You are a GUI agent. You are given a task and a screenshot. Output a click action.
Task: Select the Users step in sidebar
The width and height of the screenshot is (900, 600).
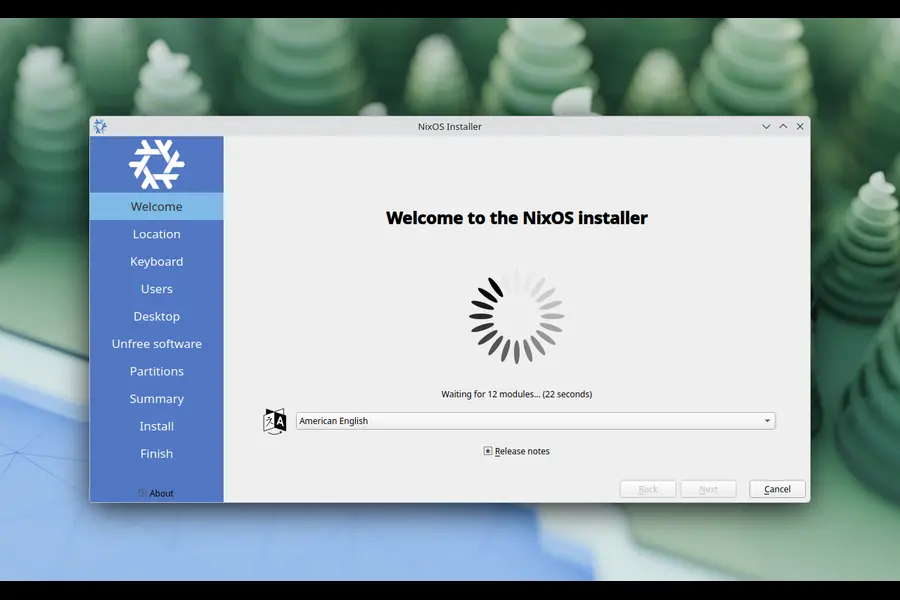pos(156,289)
